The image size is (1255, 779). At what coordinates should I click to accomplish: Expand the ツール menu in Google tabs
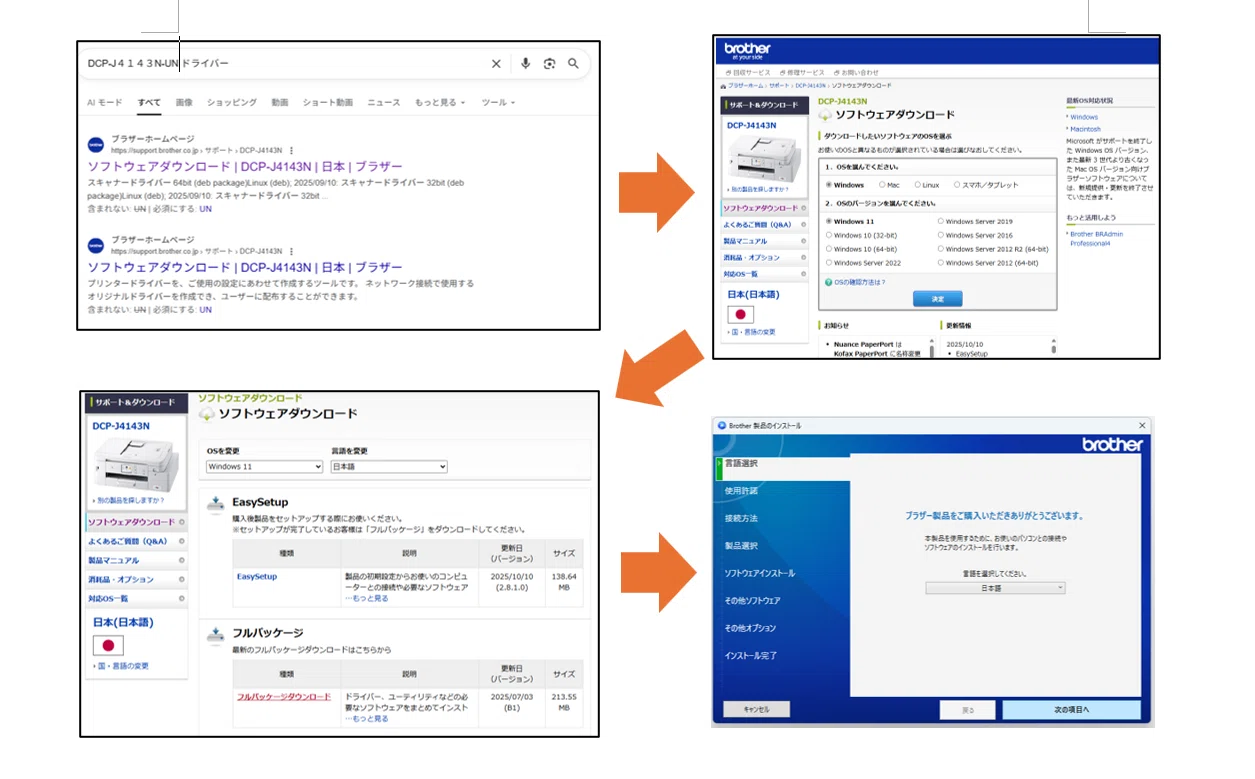coord(498,103)
